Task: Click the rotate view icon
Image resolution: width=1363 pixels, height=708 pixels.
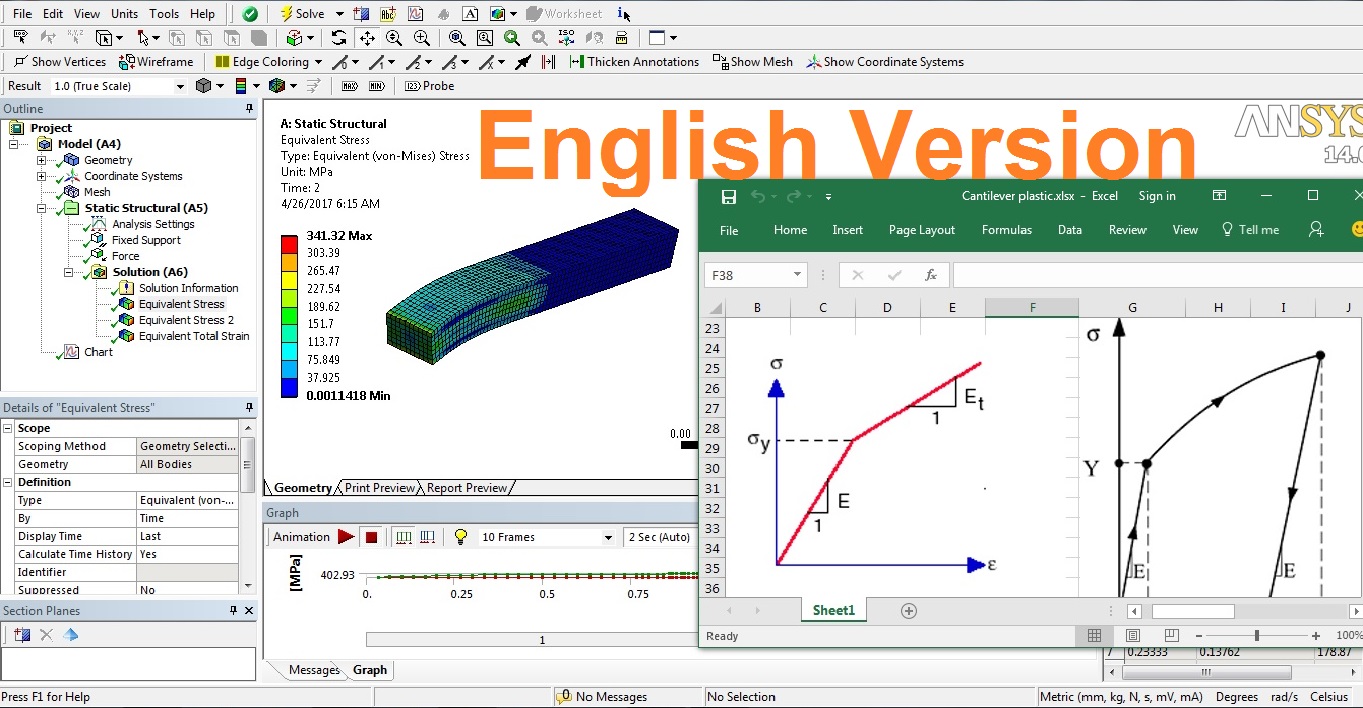Action: point(339,38)
